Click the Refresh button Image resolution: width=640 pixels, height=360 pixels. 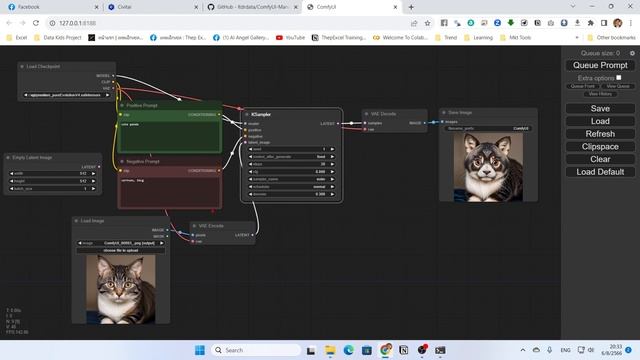point(600,134)
